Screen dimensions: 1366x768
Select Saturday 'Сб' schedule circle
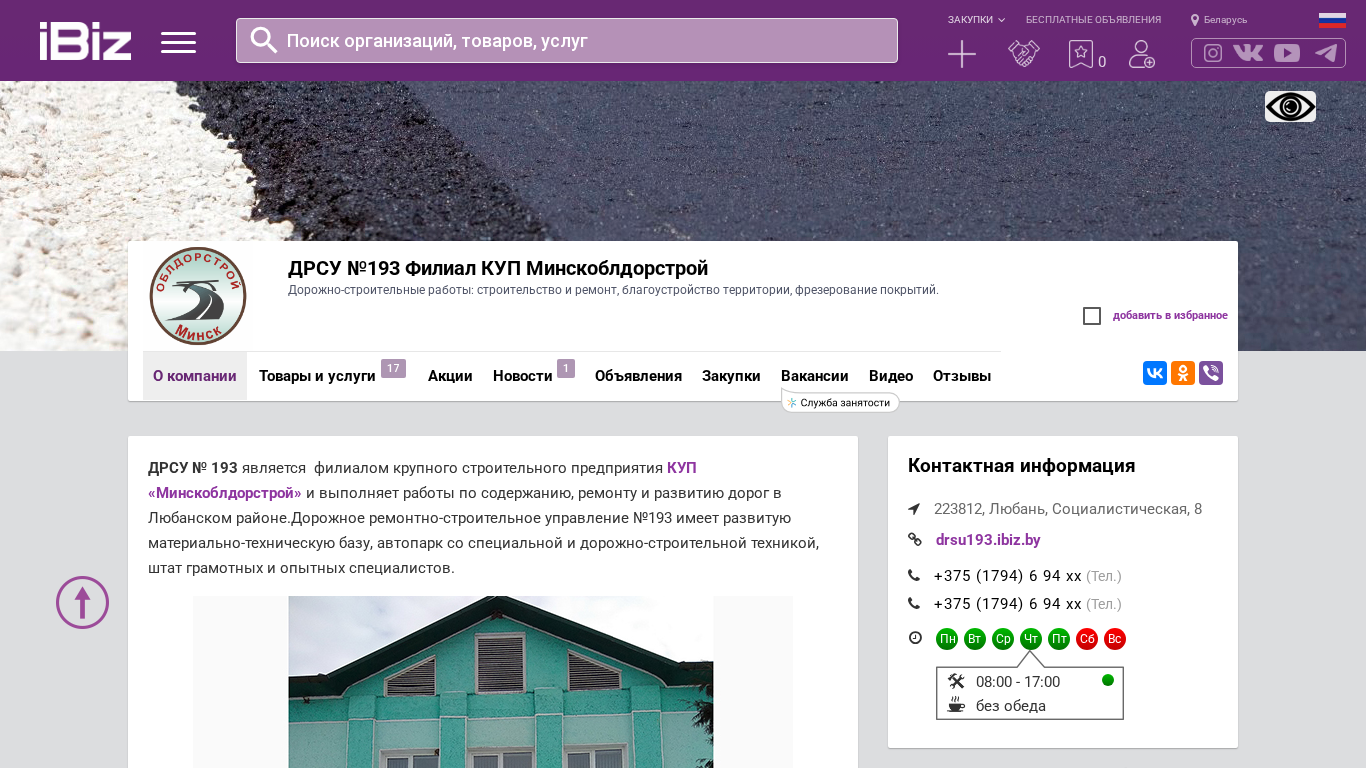tap(1087, 639)
